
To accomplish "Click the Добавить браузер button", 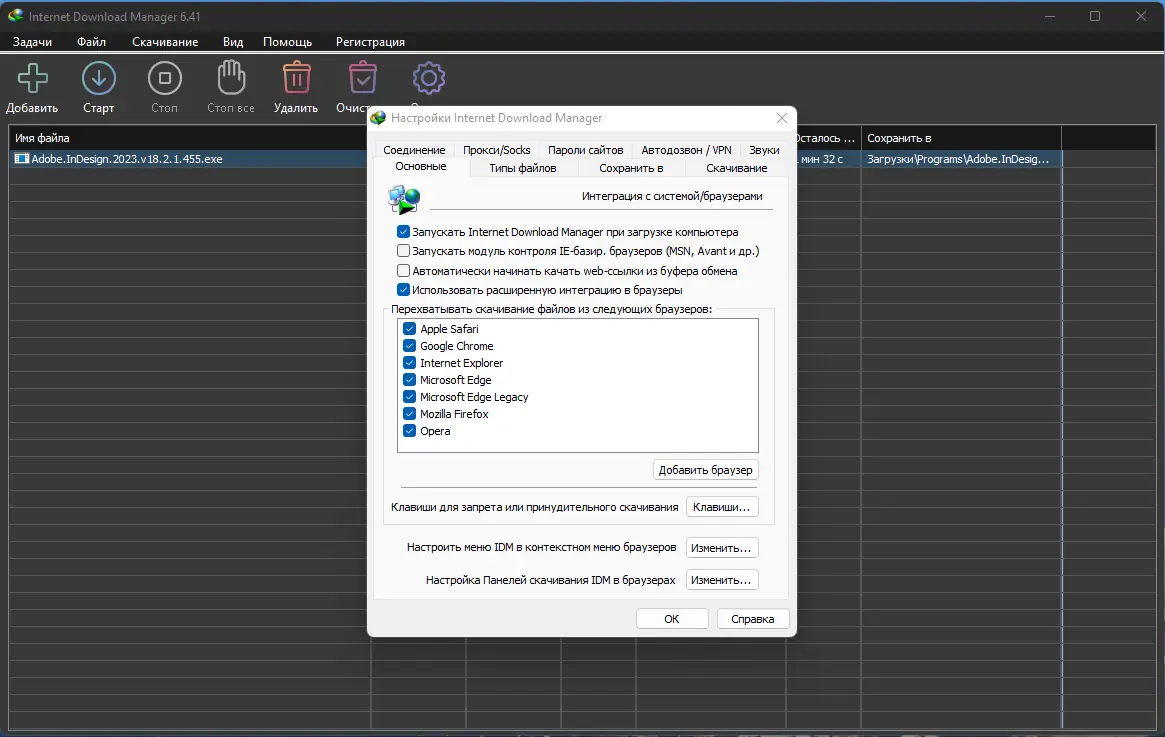I will [706, 470].
